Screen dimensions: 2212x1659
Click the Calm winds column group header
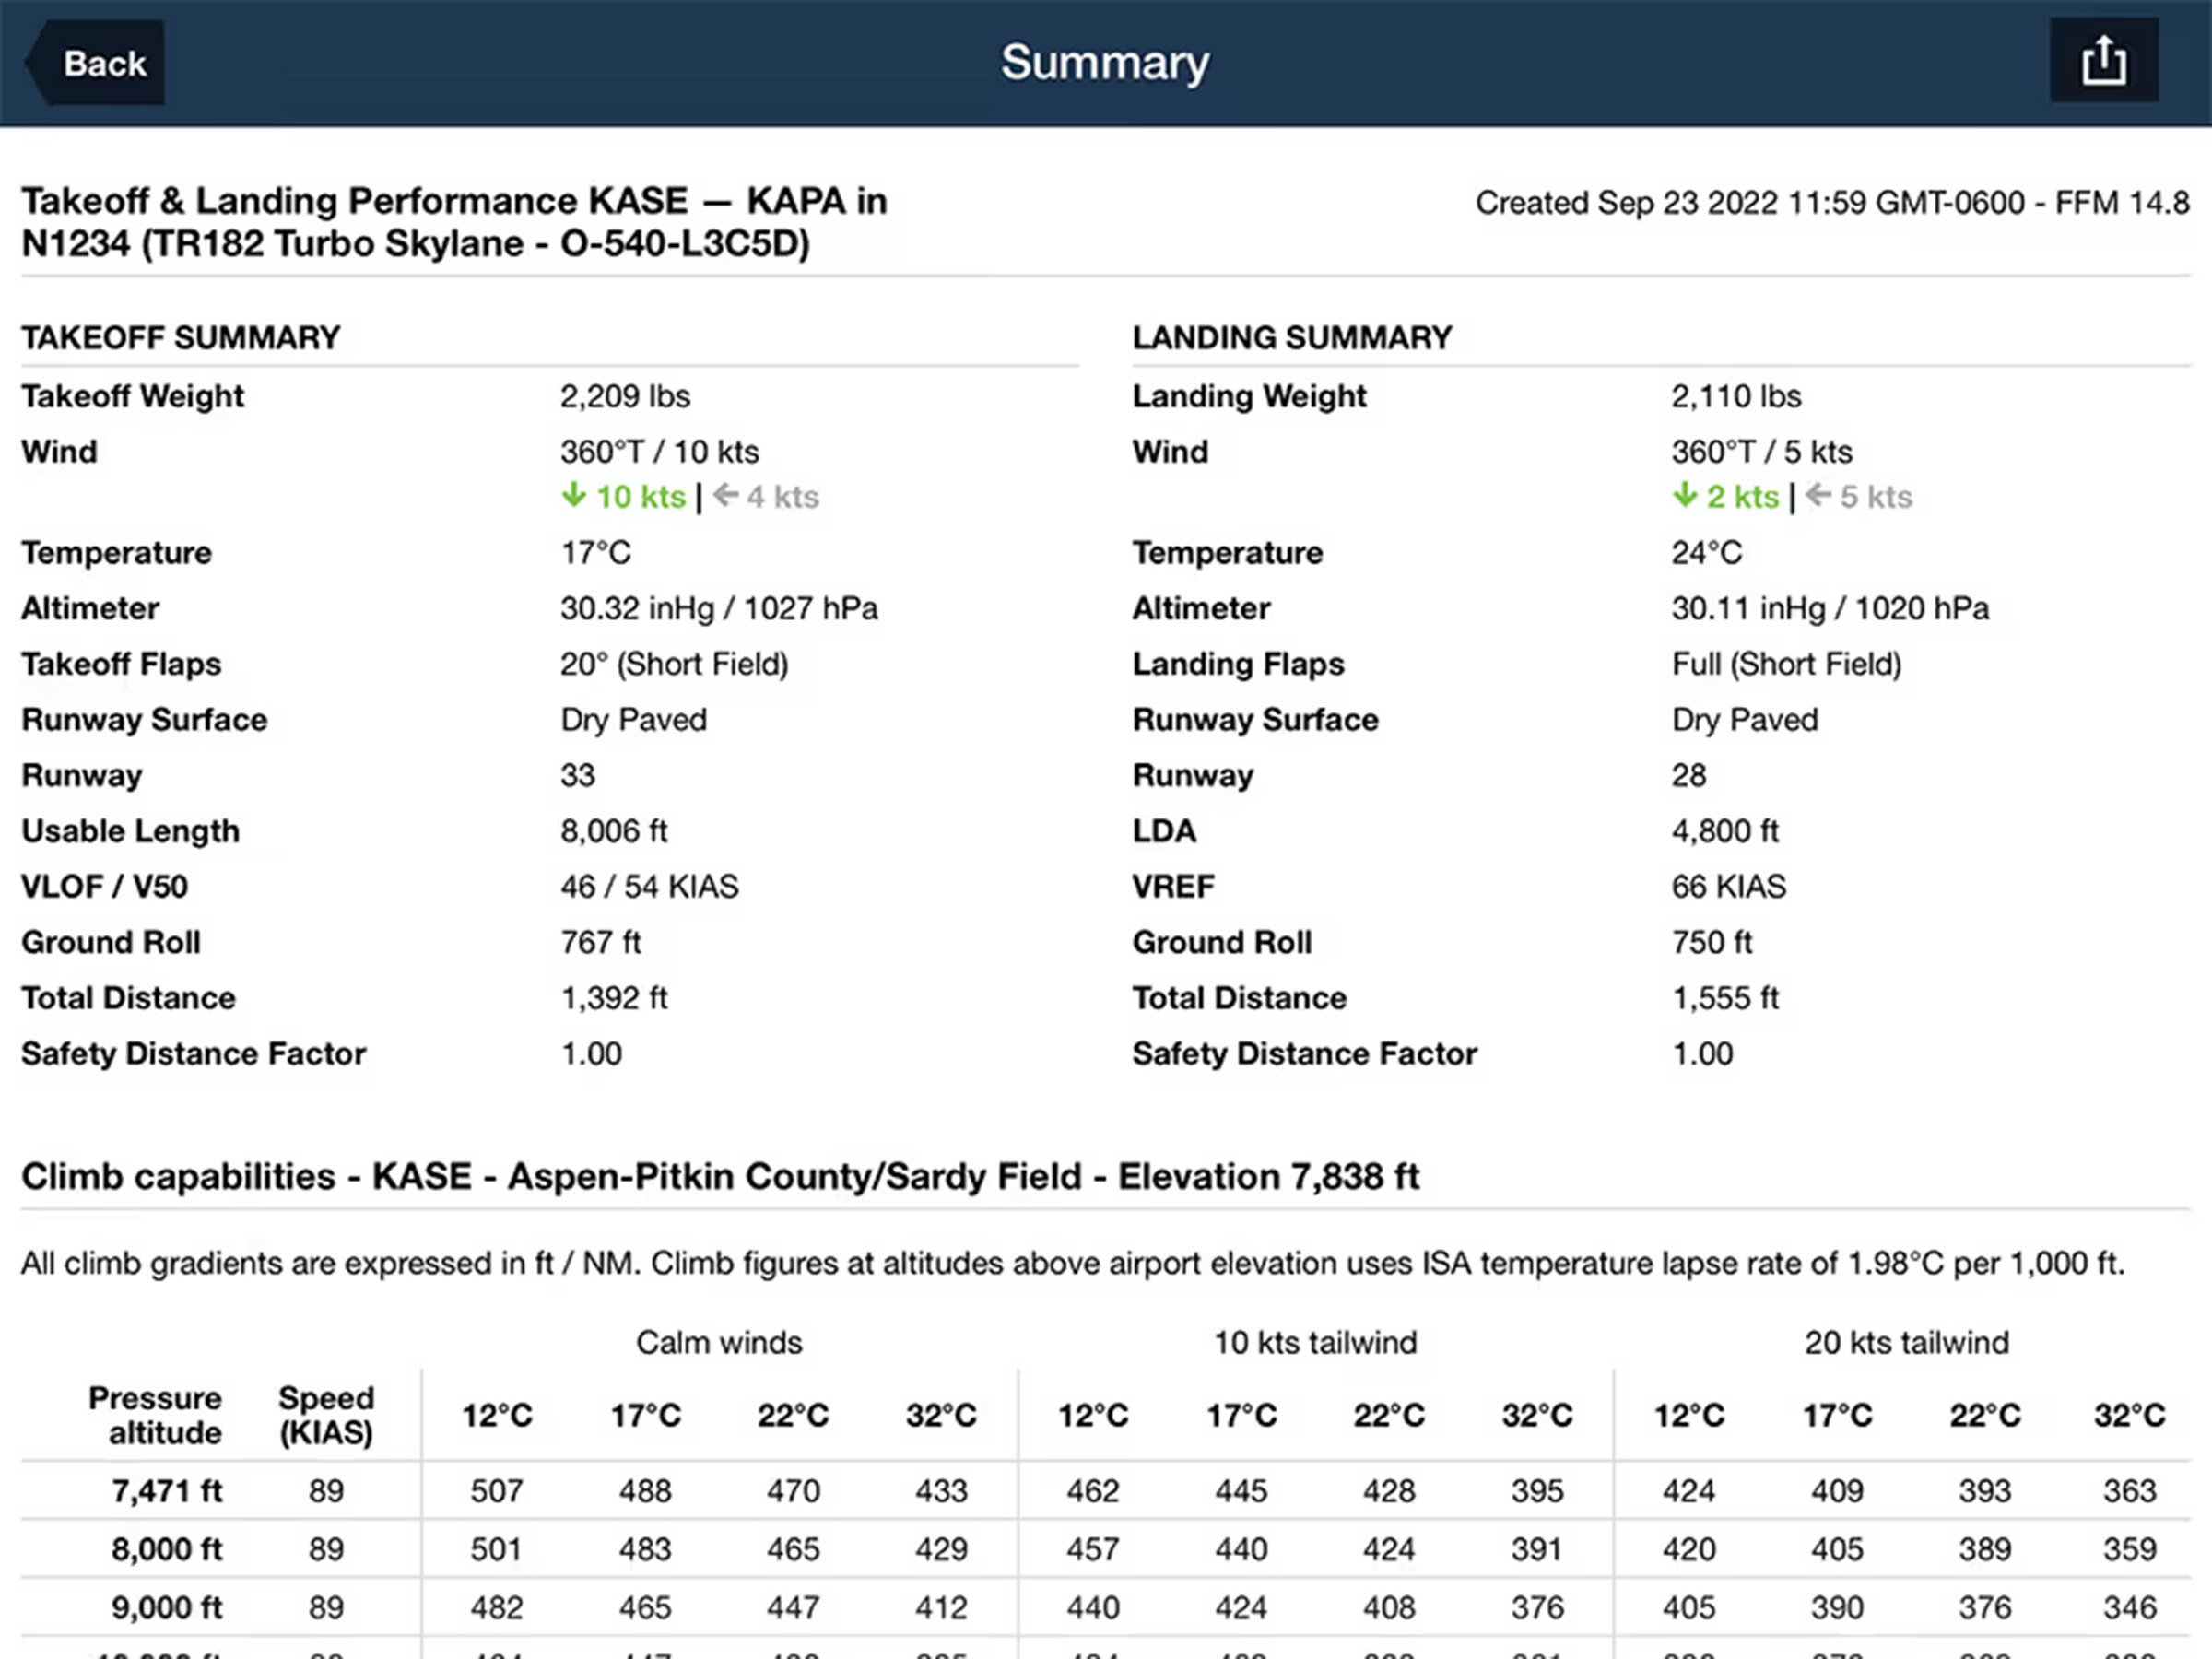719,1342
